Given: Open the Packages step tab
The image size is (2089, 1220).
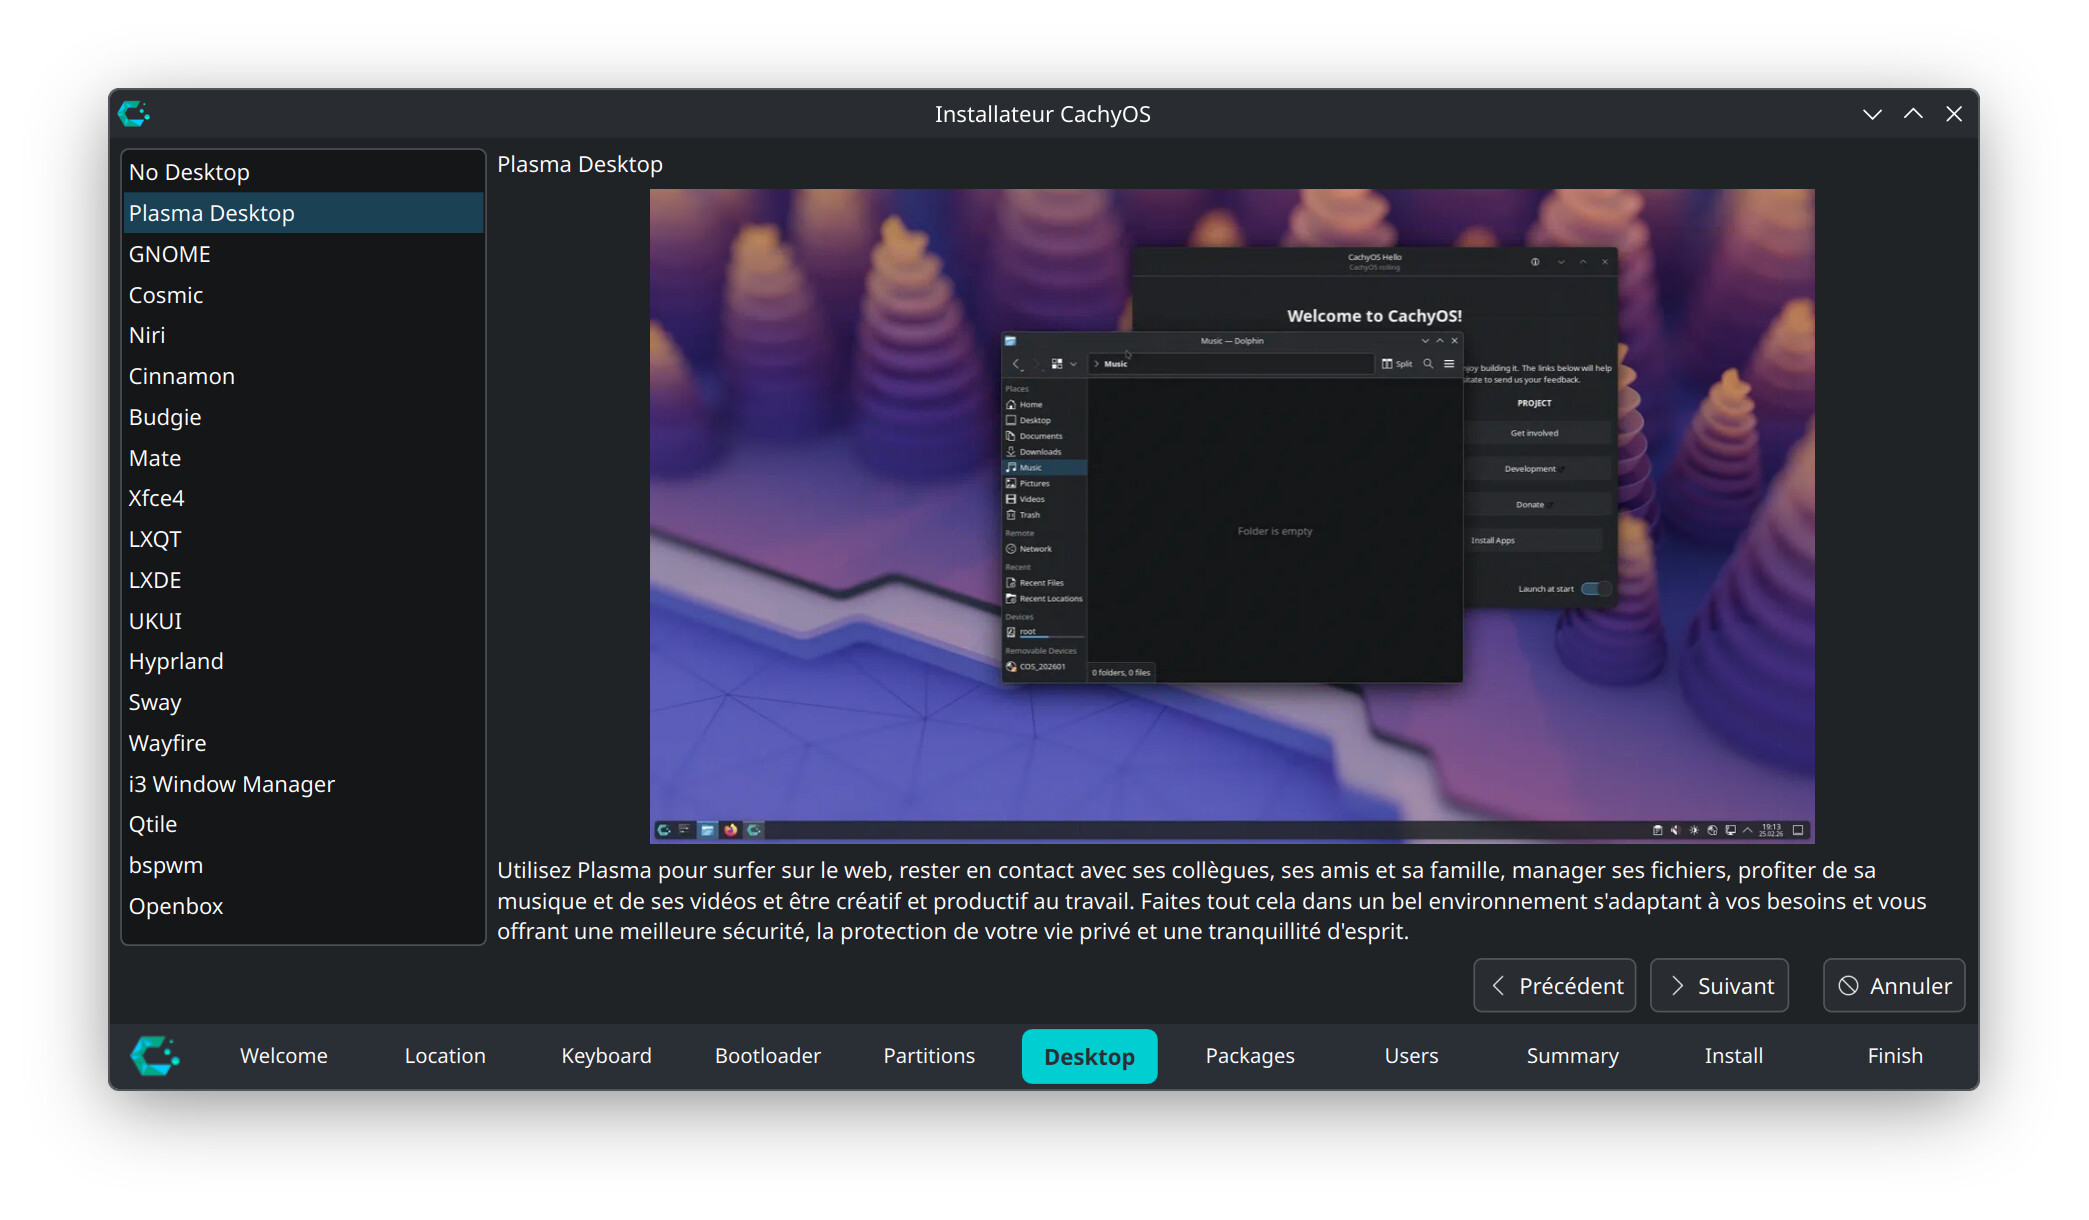Looking at the screenshot, I should (x=1250, y=1056).
